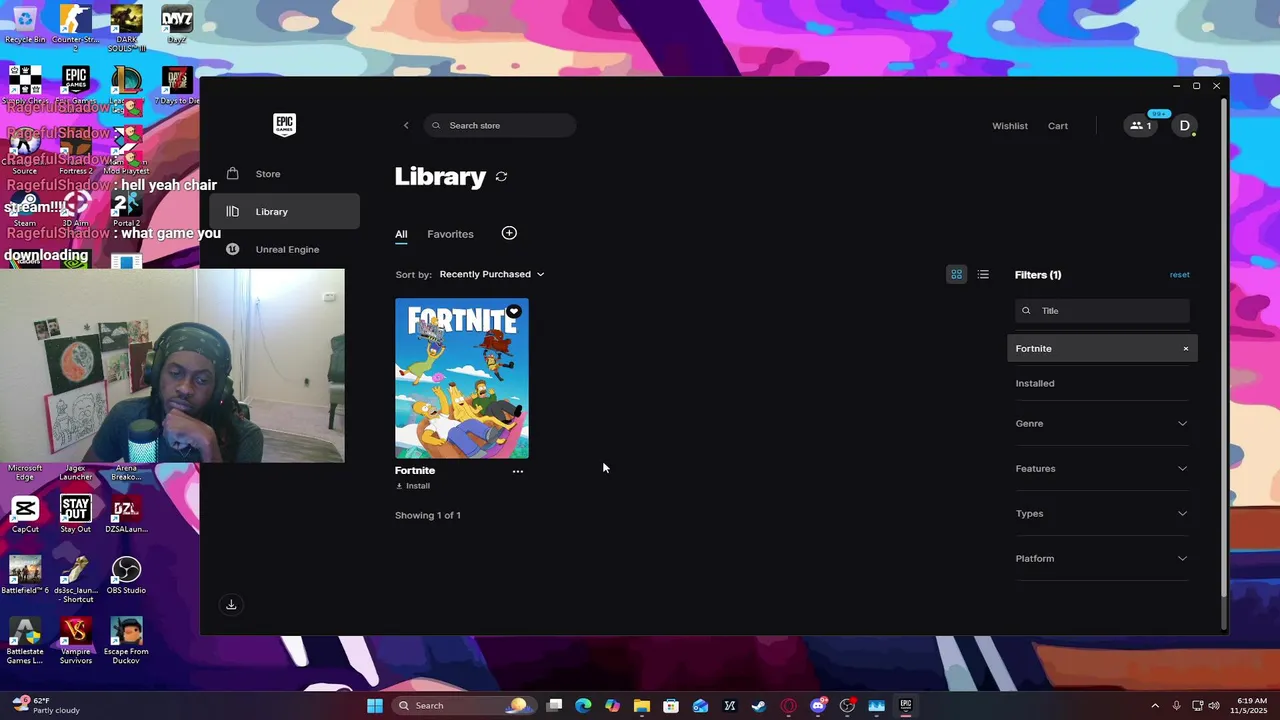Image resolution: width=1280 pixels, height=720 pixels.
Task: Go back using the arrow beside Search store
Action: [406, 125]
